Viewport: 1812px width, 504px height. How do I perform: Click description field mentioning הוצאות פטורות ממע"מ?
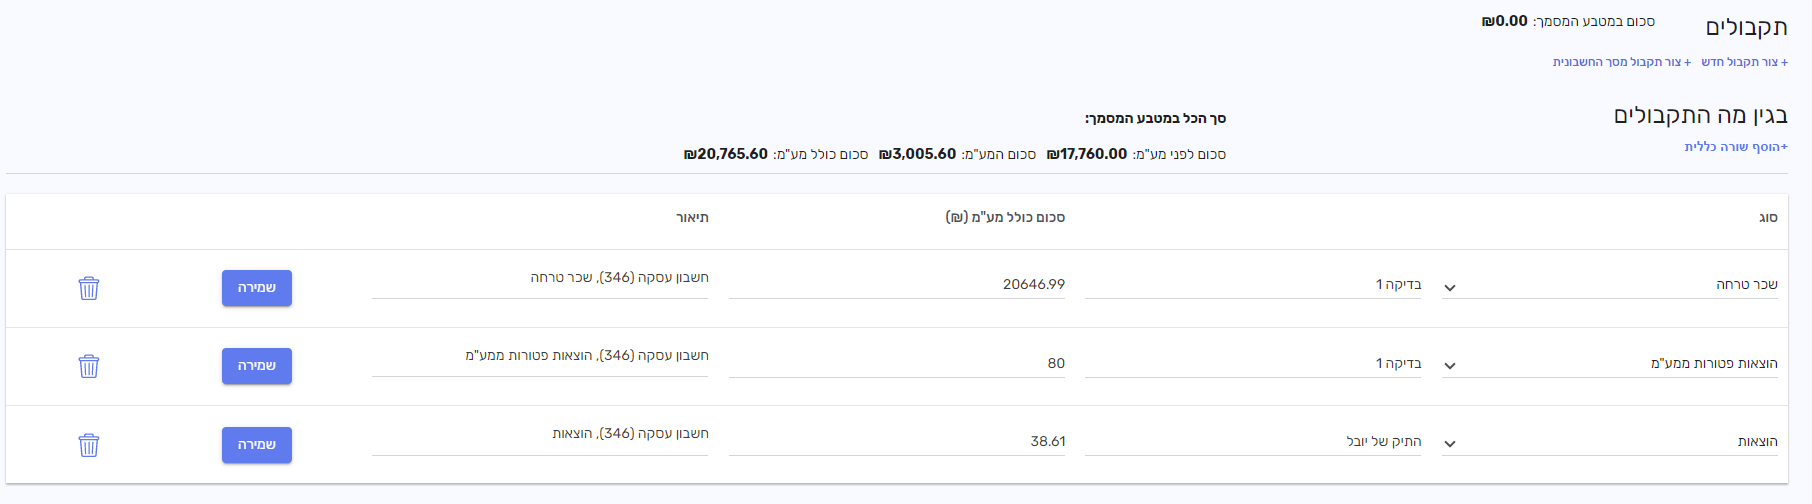pyautogui.click(x=540, y=356)
